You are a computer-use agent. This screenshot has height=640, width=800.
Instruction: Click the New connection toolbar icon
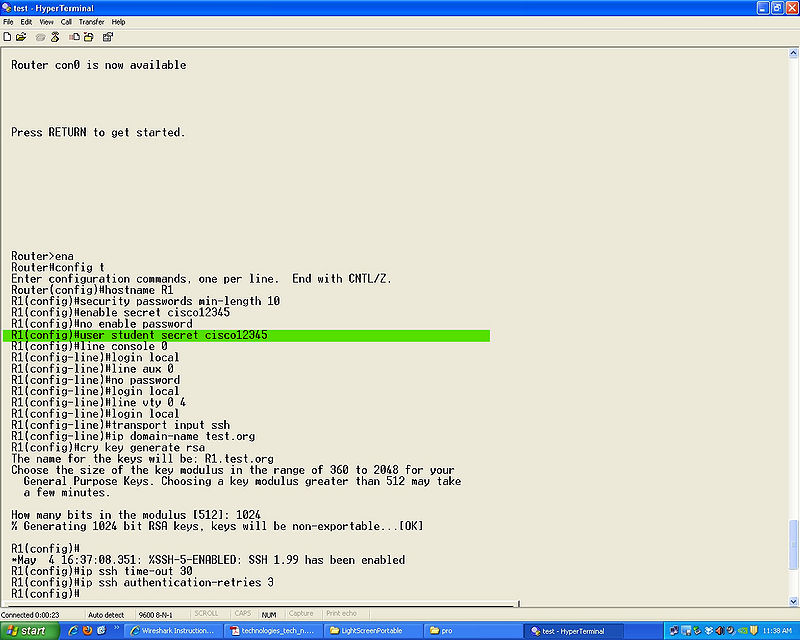click(7, 37)
